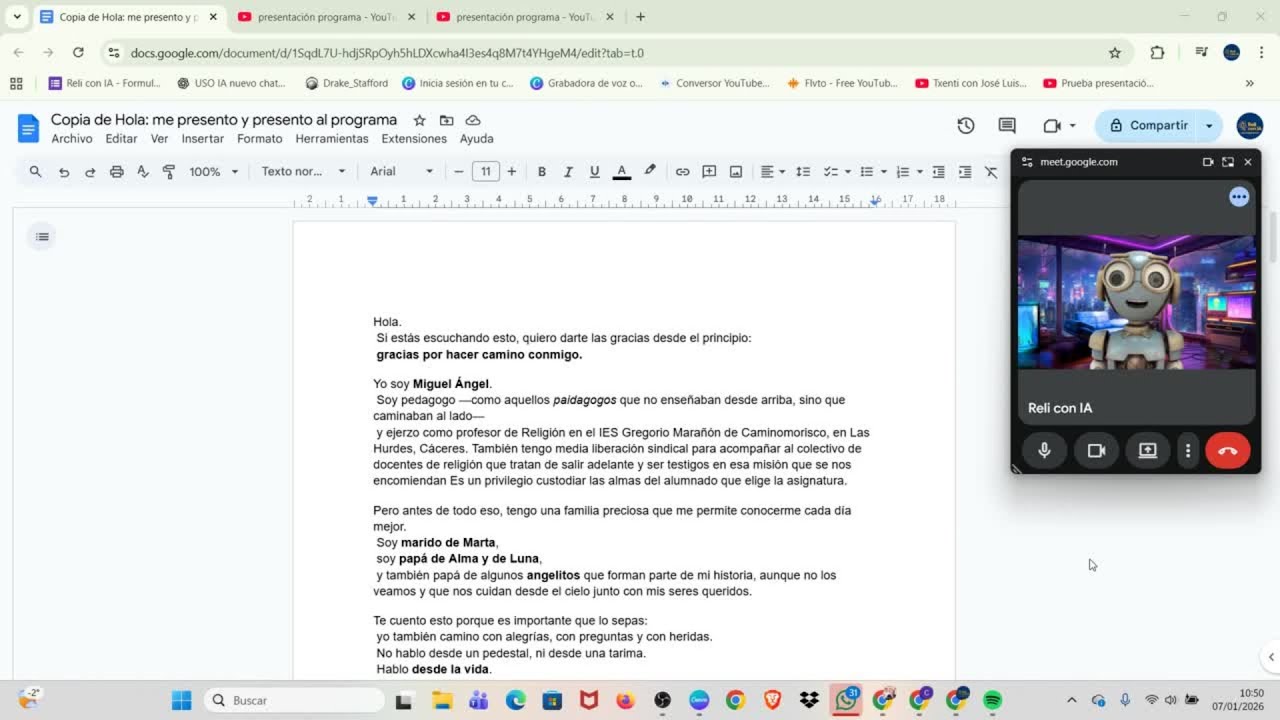Open the Ver menu
The height and width of the screenshot is (720, 1280).
tap(159, 139)
